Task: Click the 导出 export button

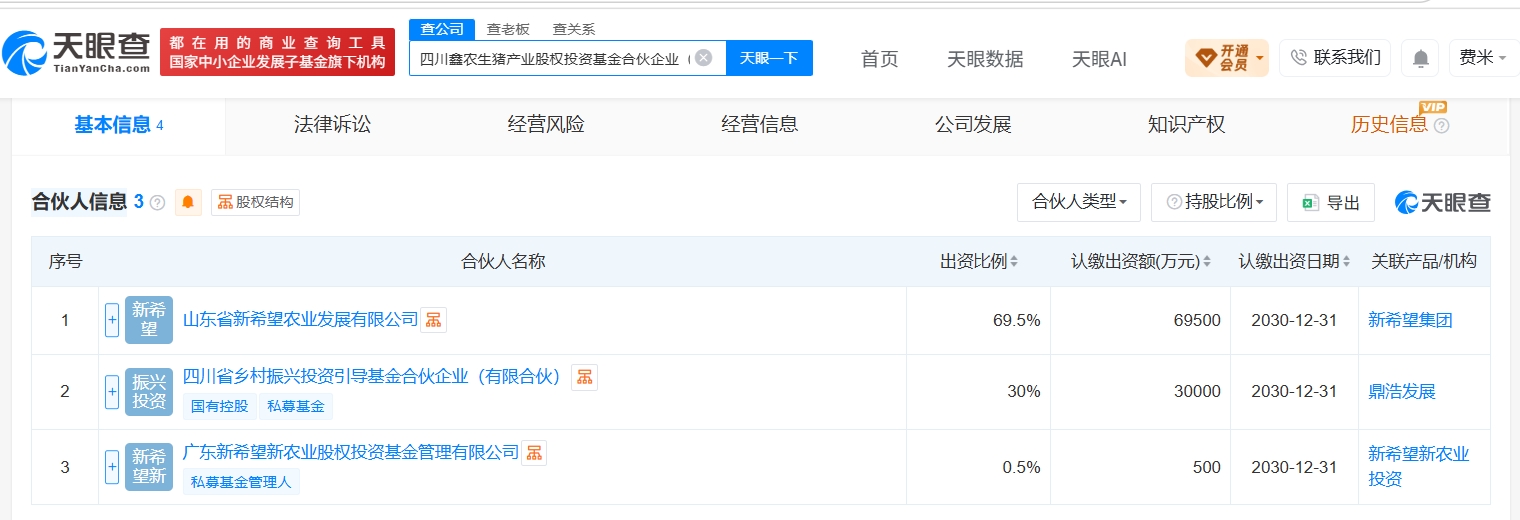Action: click(1331, 202)
